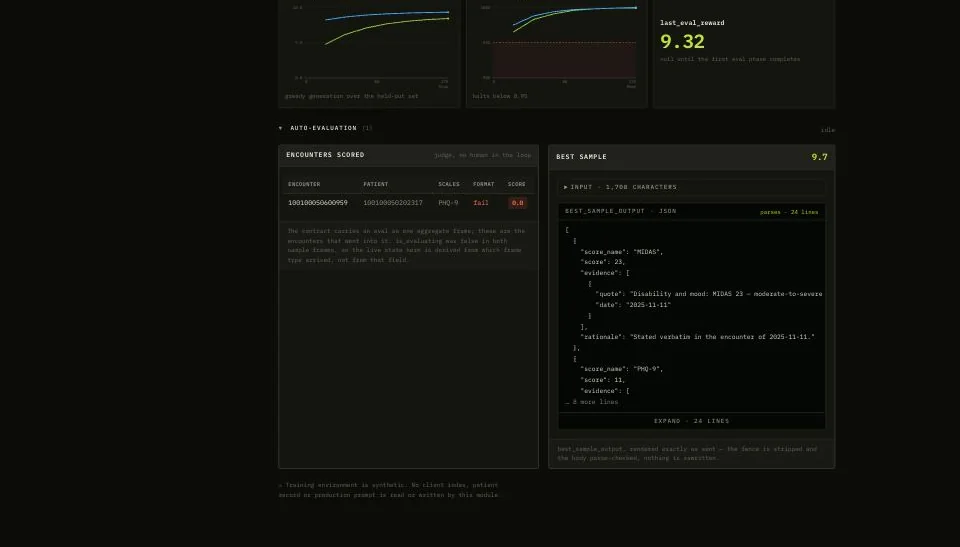960x547 pixels.
Task: Click the PHQ-9 scales cell
Action: tap(448, 203)
